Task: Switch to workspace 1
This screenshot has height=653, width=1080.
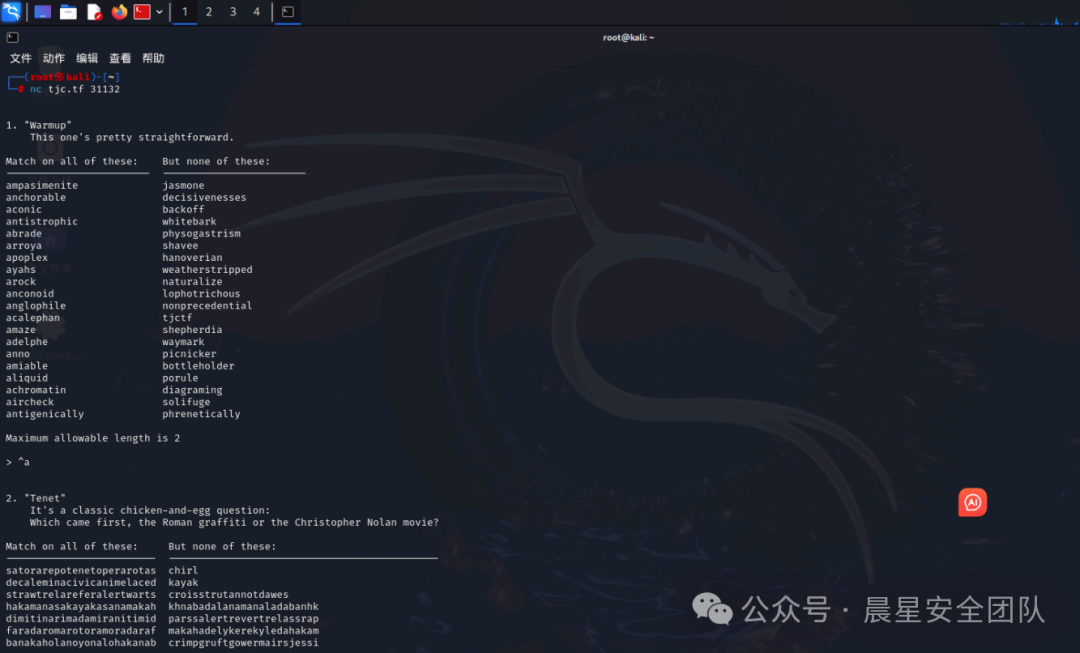Action: tap(185, 12)
